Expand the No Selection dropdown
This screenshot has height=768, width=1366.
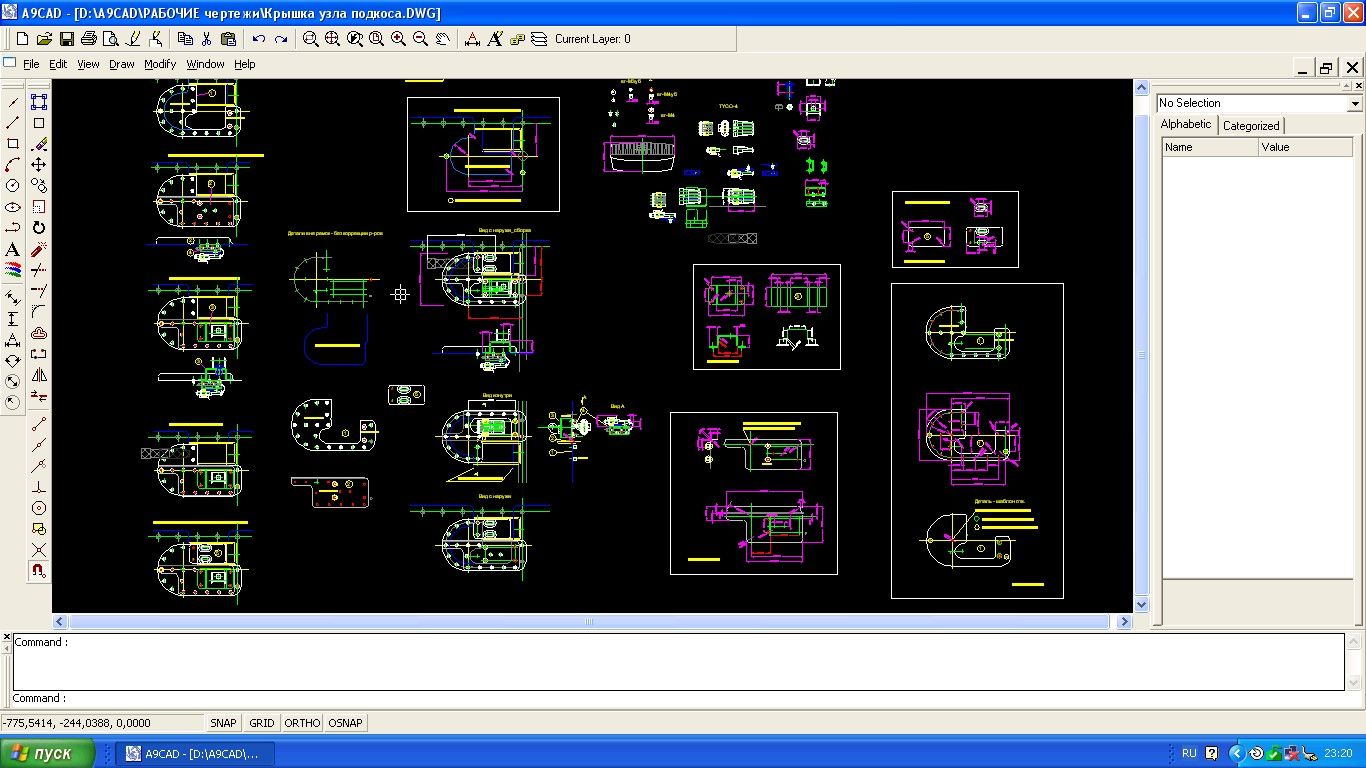point(1355,104)
